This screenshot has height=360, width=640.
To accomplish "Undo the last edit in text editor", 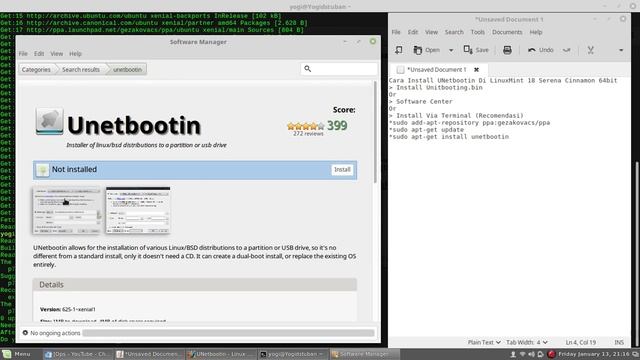I will [540, 50].
